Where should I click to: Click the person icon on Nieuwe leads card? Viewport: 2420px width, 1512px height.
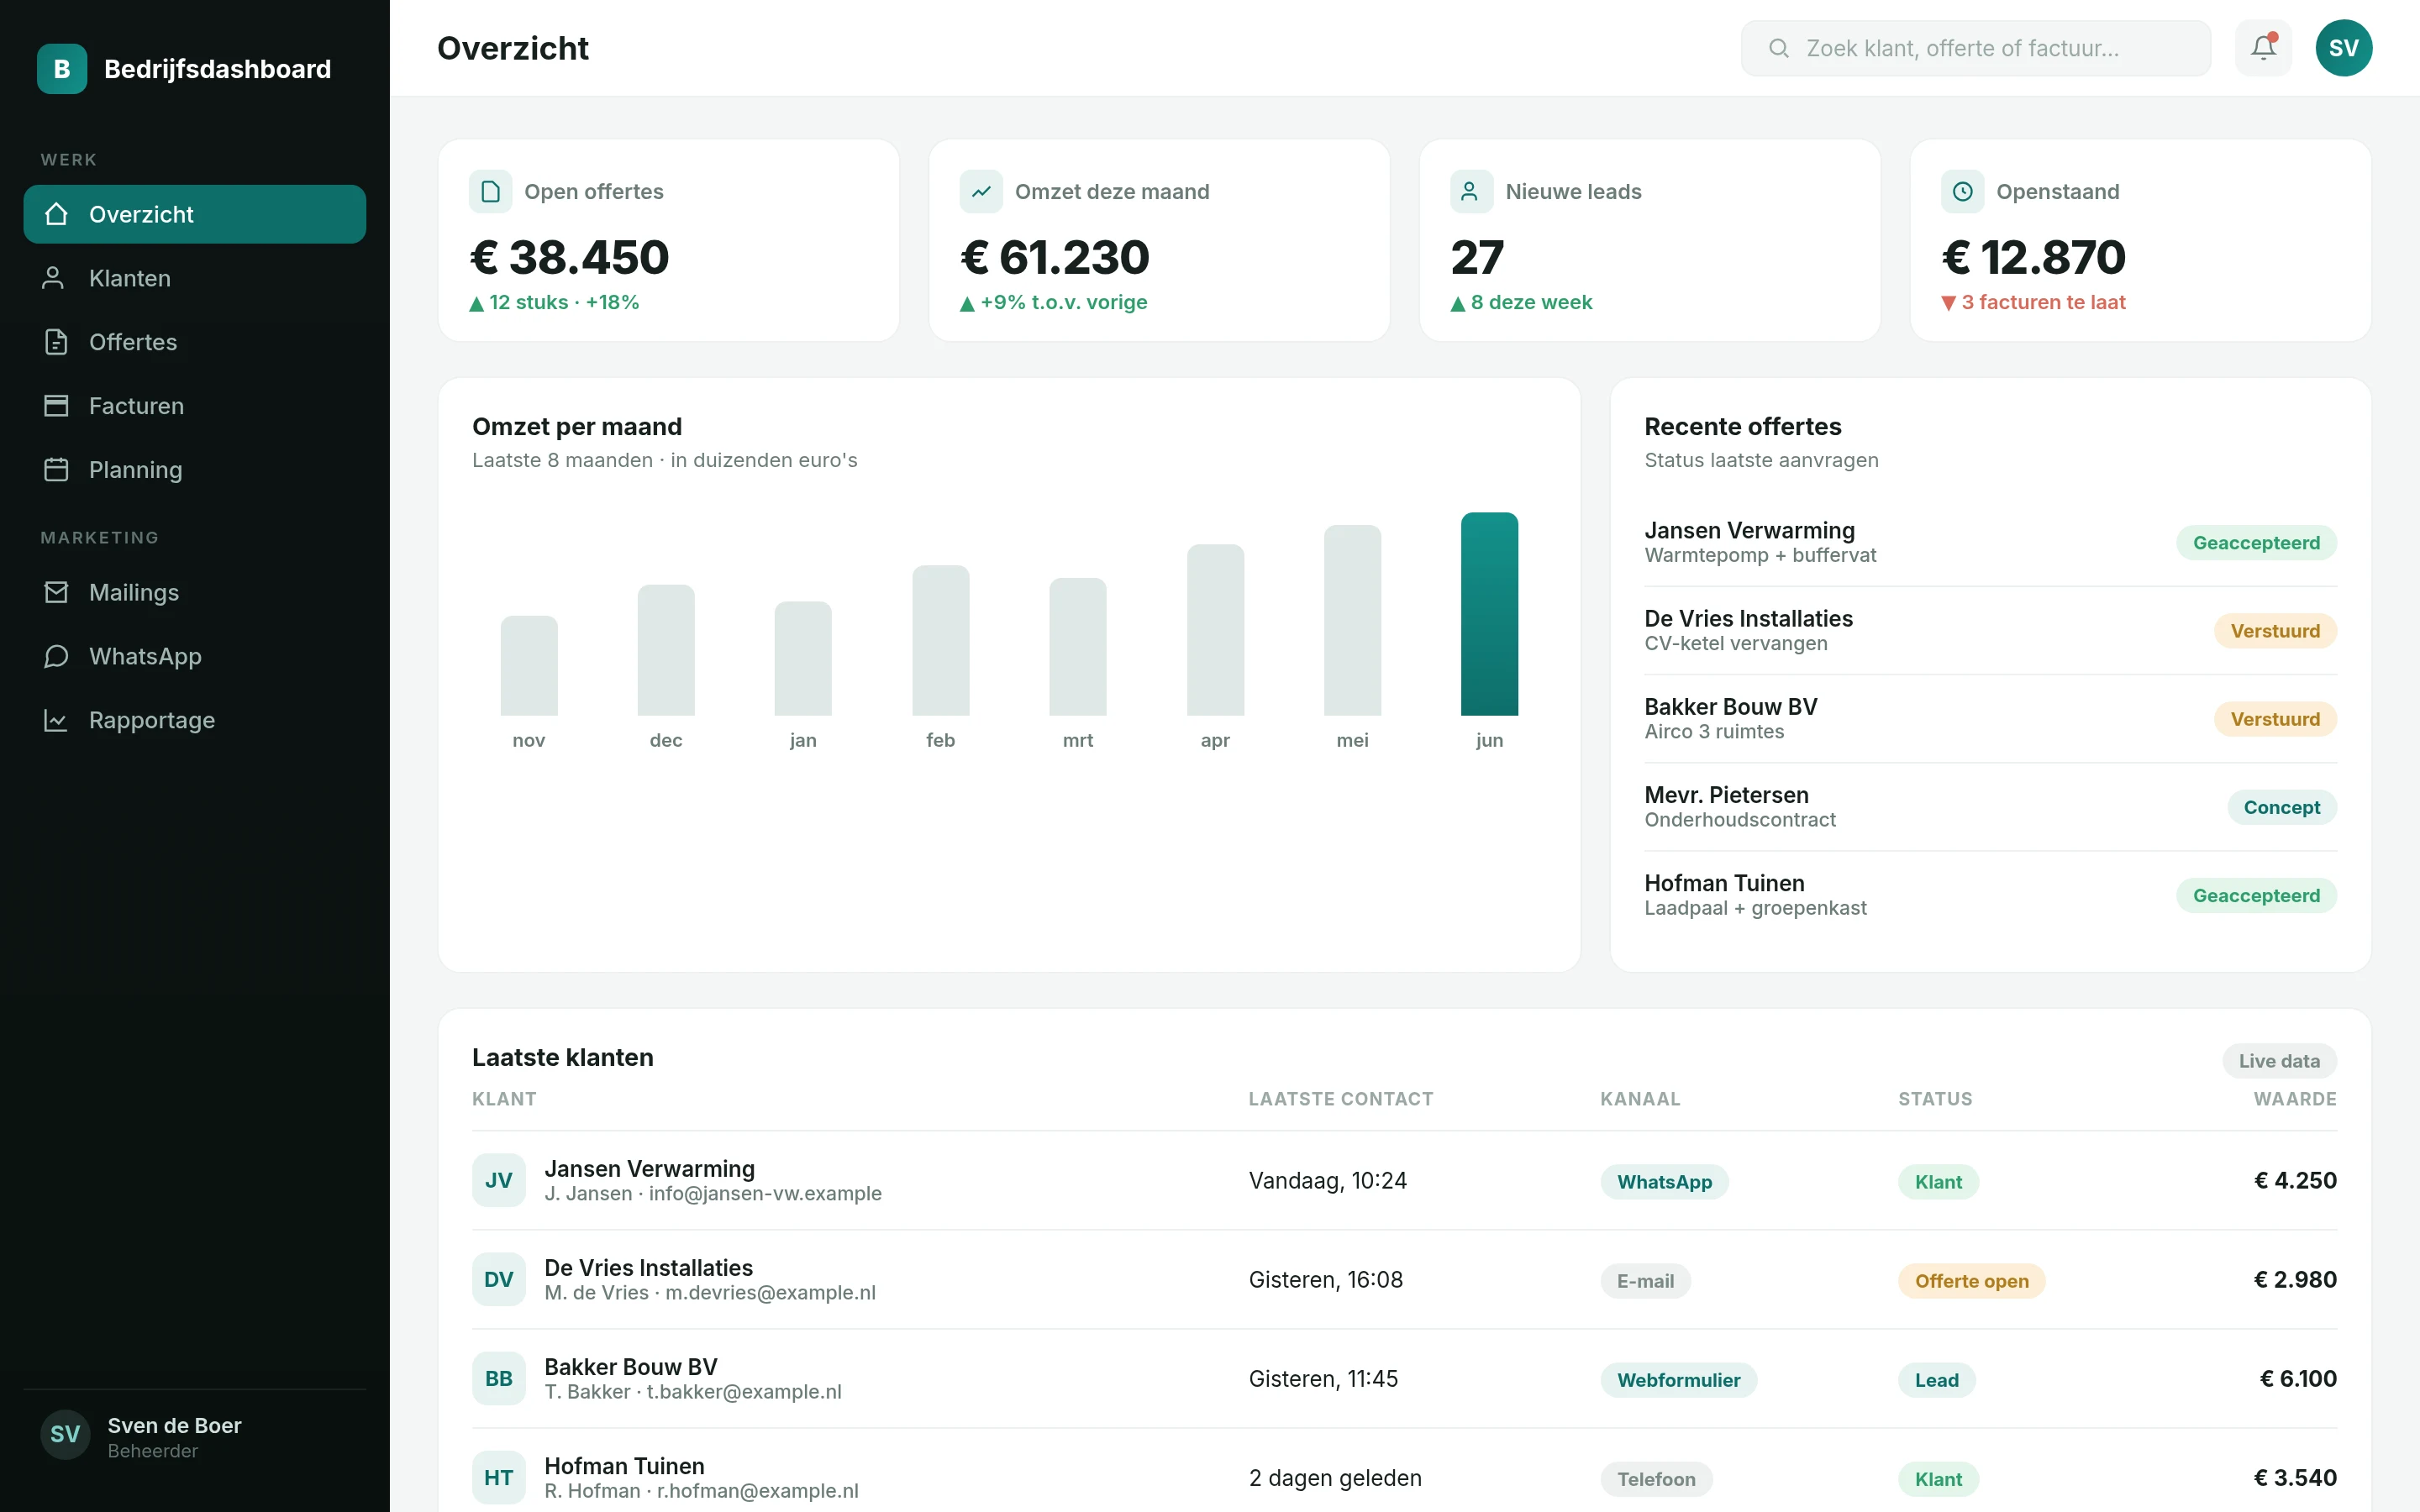pyautogui.click(x=1471, y=191)
